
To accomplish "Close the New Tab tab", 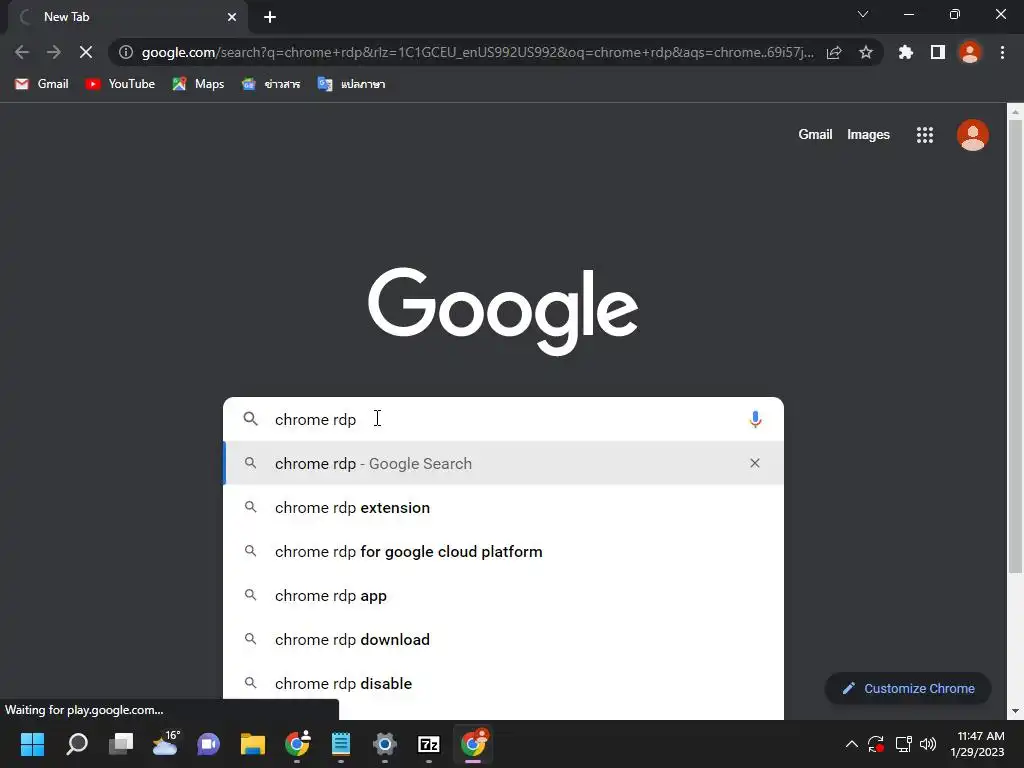I will pos(232,17).
